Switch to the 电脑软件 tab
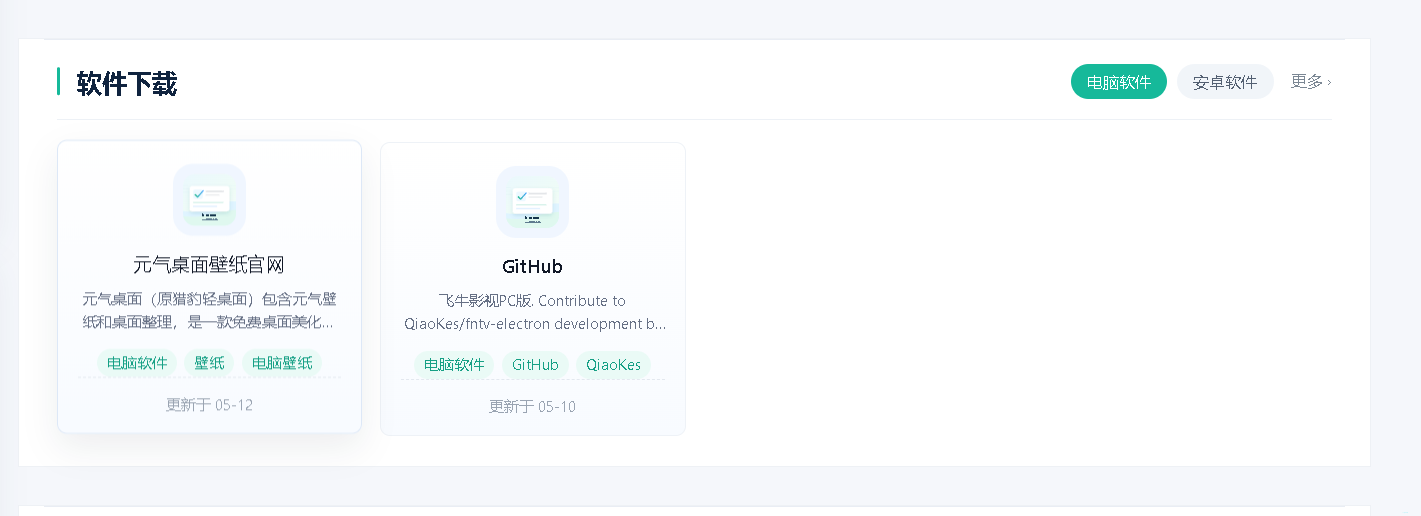The image size is (1421, 516). pos(1118,82)
